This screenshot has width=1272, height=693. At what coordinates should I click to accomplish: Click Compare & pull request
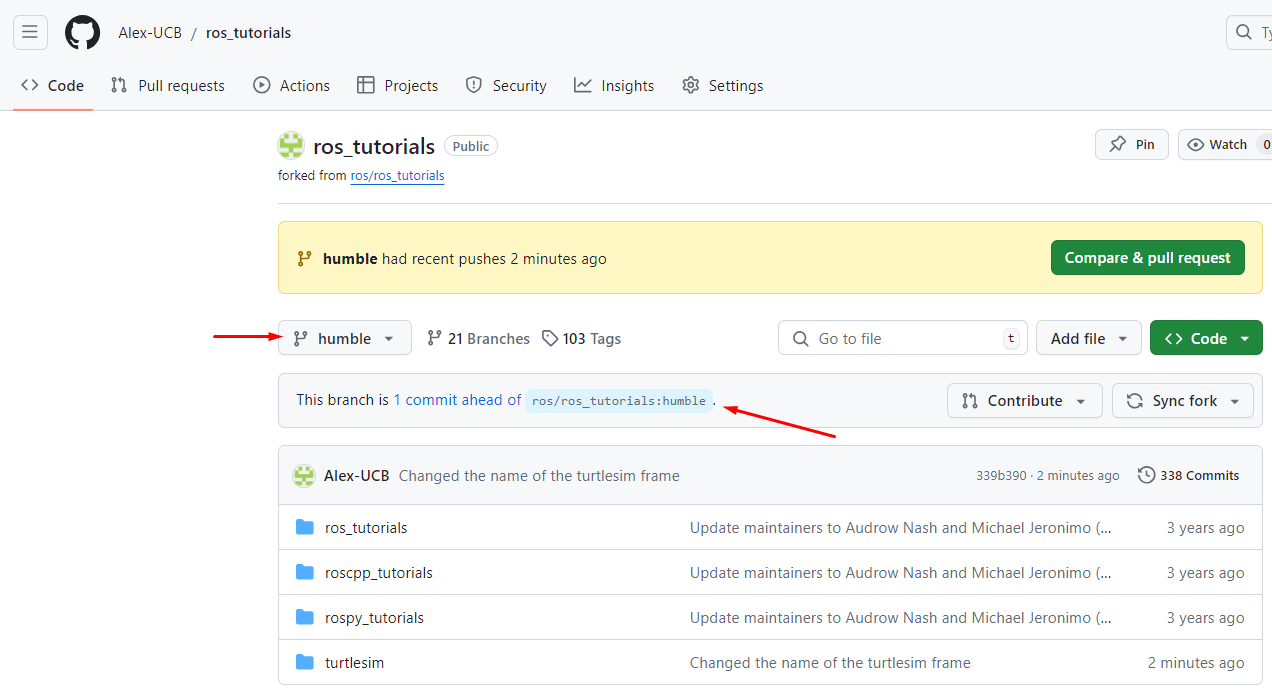pos(1148,258)
